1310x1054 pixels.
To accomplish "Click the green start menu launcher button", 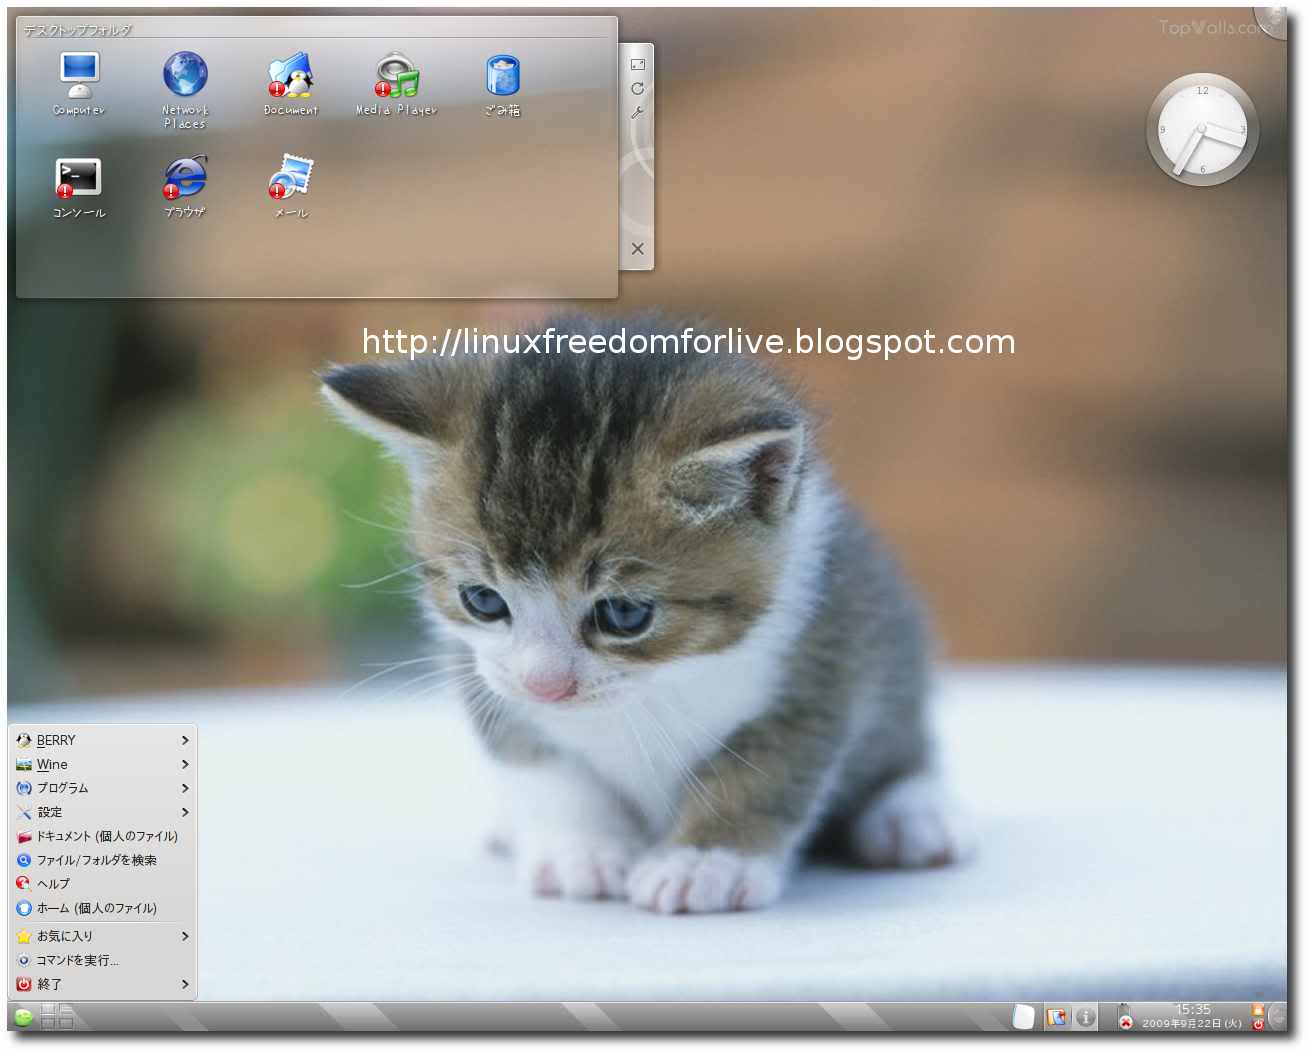I will click(x=23, y=1017).
